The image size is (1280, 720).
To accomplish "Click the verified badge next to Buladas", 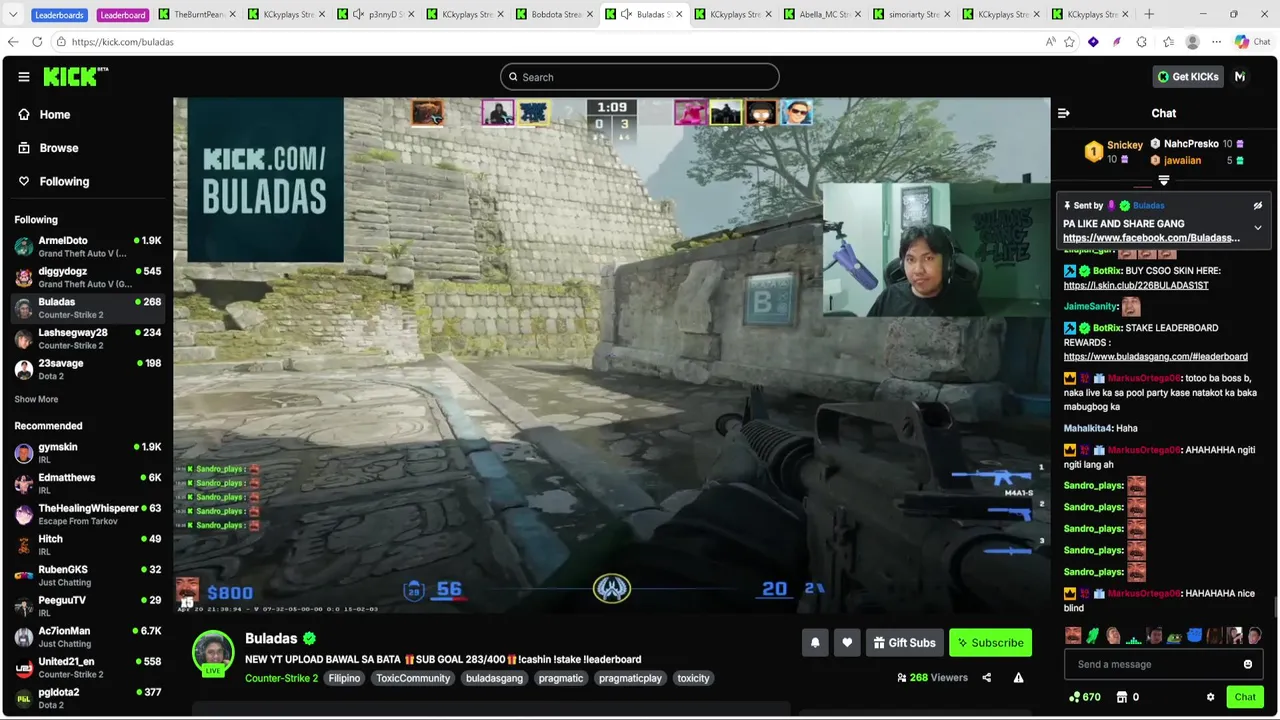I will (x=310, y=638).
